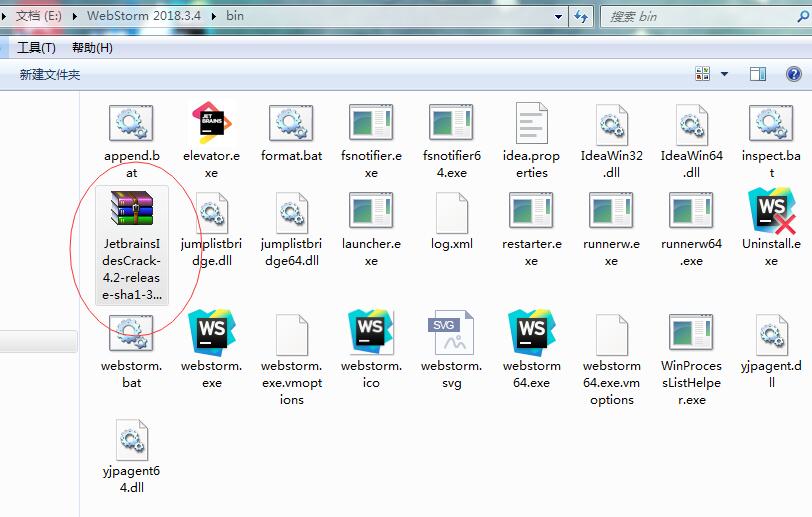Select the launcher.exe icon

371,210
